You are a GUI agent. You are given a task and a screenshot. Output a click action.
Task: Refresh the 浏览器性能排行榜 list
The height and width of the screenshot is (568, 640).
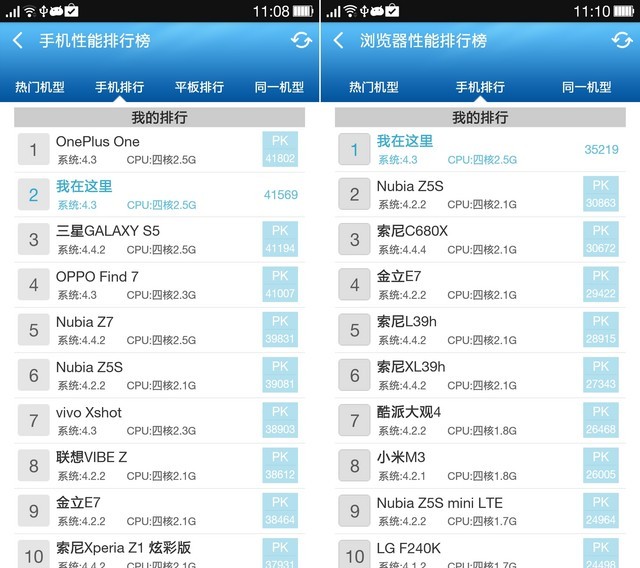[622, 40]
